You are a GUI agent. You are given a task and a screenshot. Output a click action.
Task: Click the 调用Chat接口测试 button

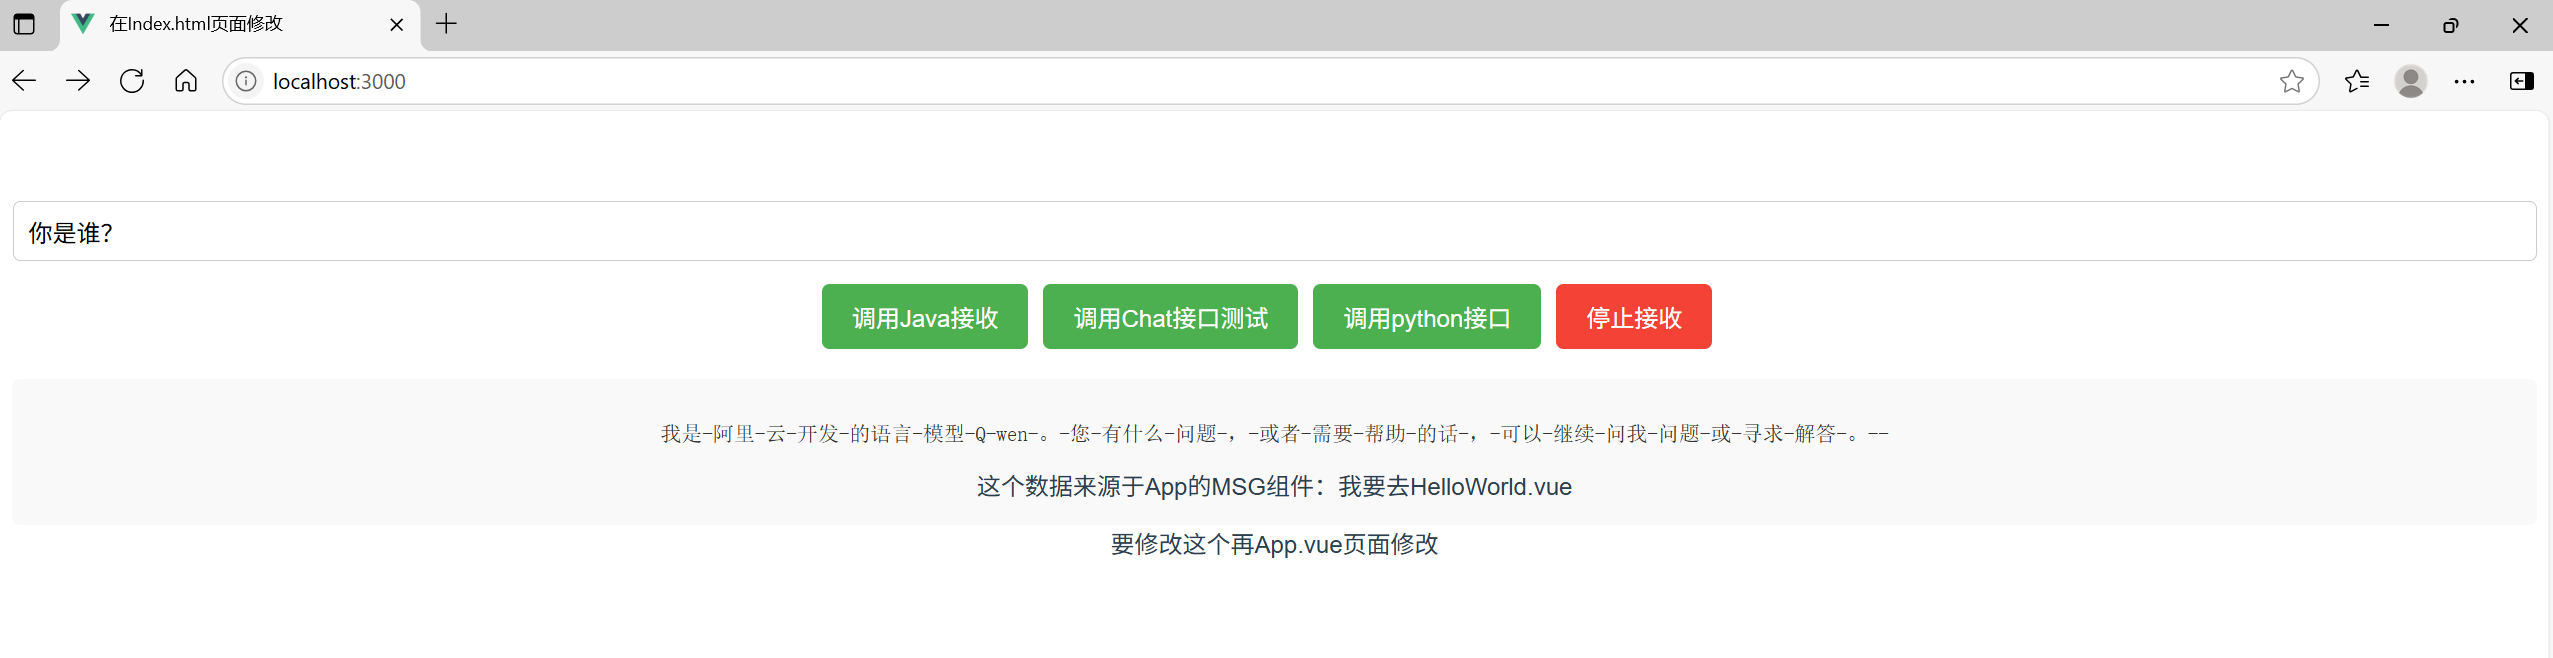pyautogui.click(x=1170, y=317)
